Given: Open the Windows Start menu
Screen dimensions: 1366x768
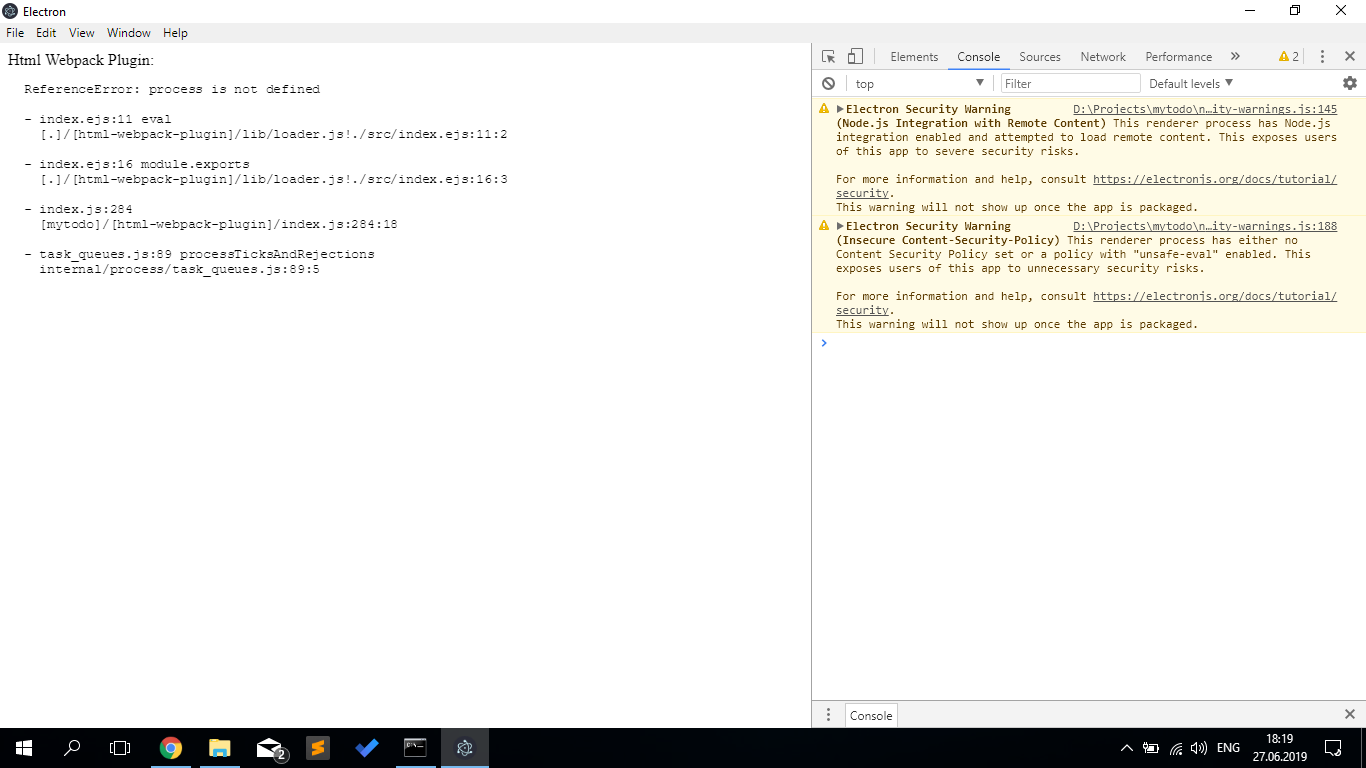Looking at the screenshot, I should 24,748.
